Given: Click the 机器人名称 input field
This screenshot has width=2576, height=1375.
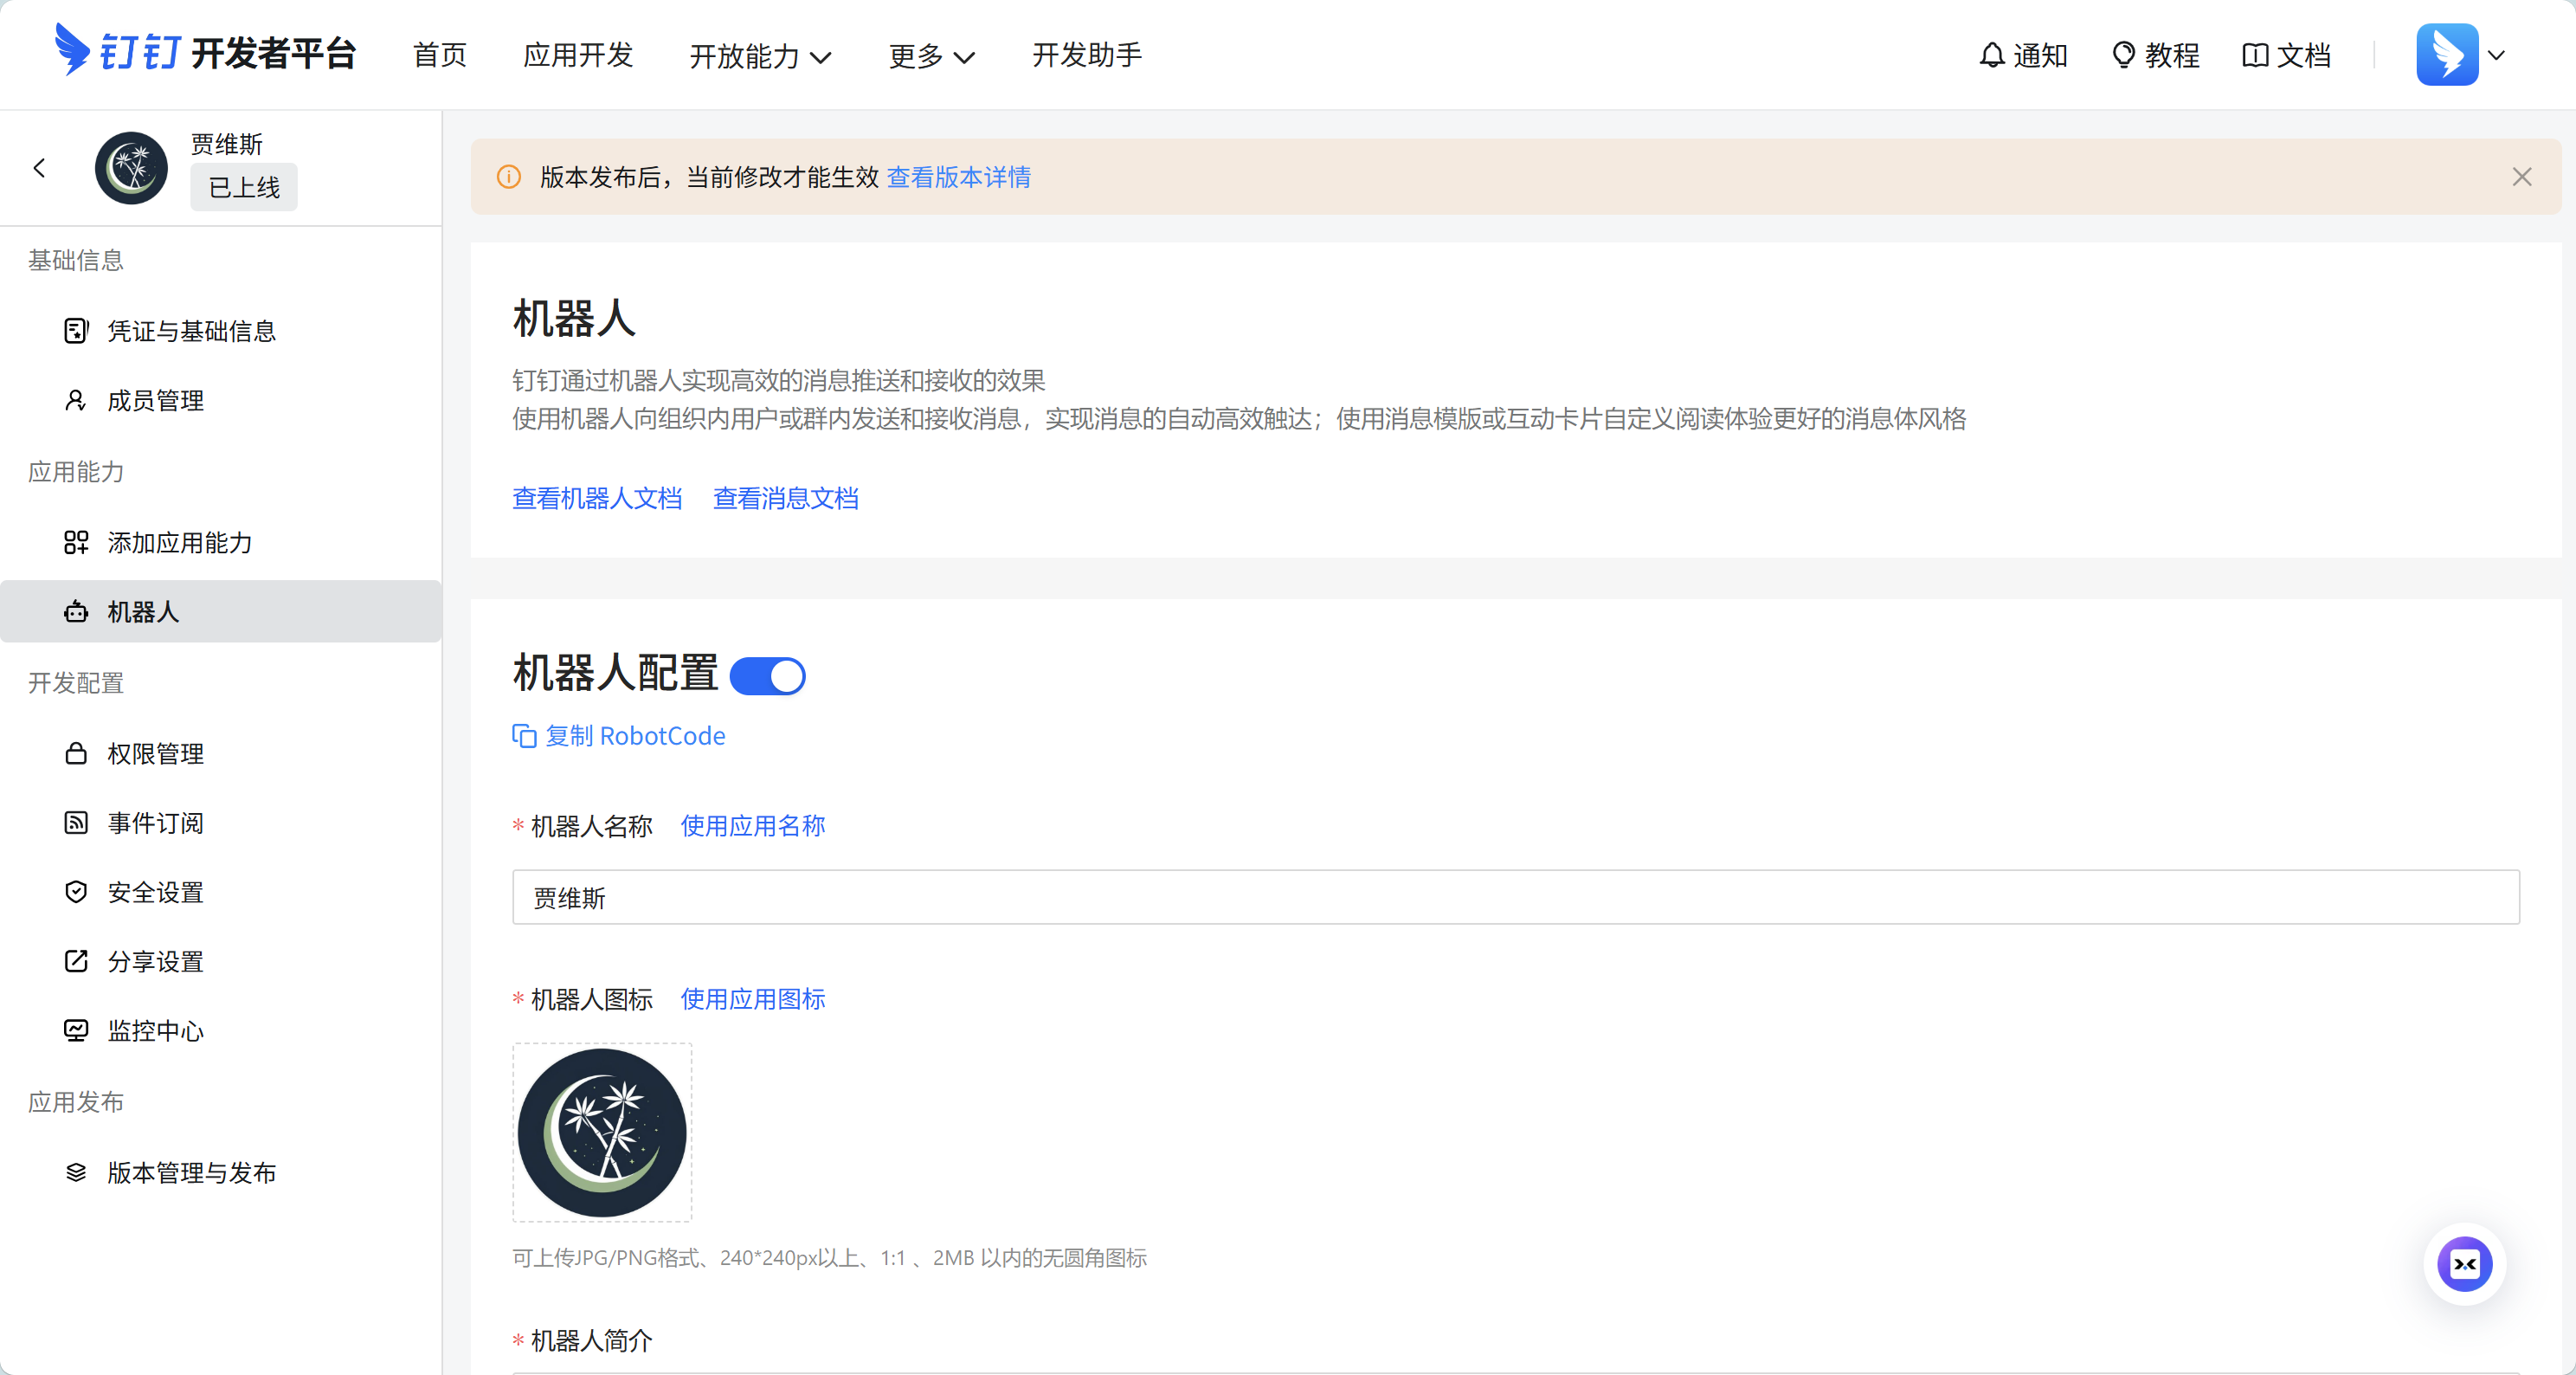Looking at the screenshot, I should (1514, 897).
